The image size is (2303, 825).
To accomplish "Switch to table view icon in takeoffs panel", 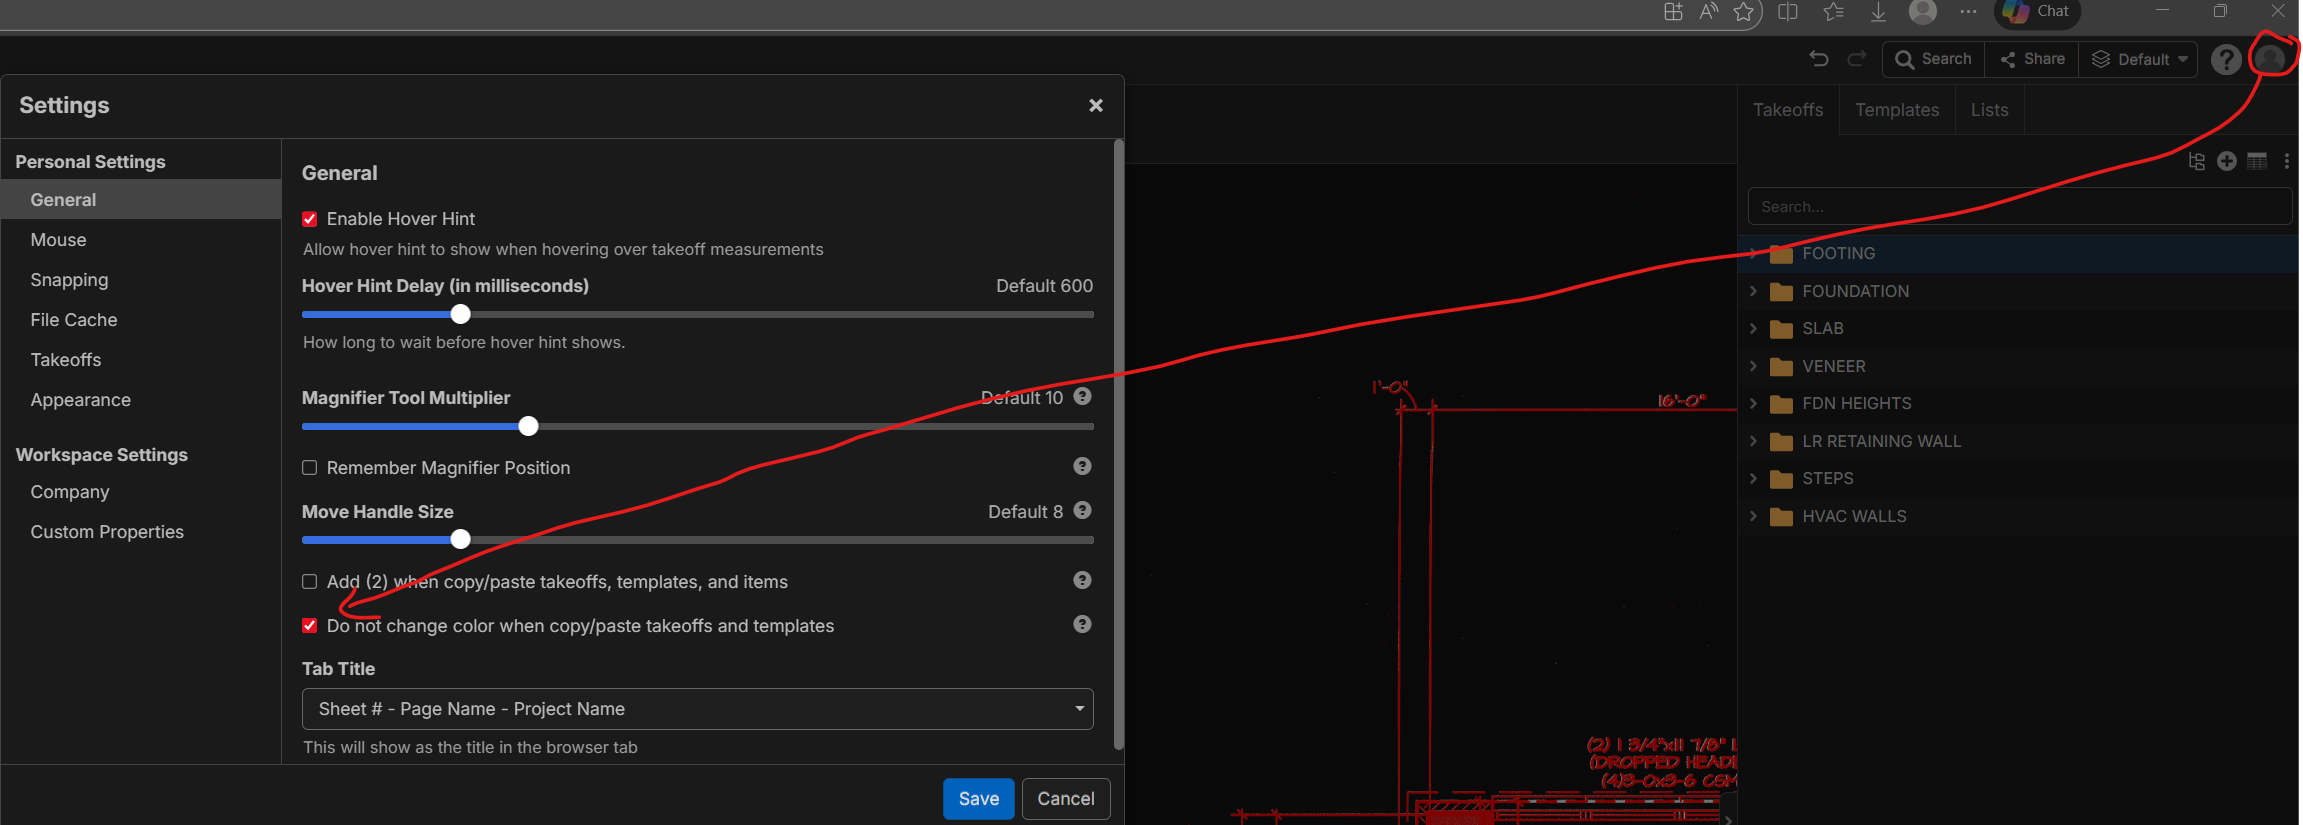I will click(x=2257, y=161).
